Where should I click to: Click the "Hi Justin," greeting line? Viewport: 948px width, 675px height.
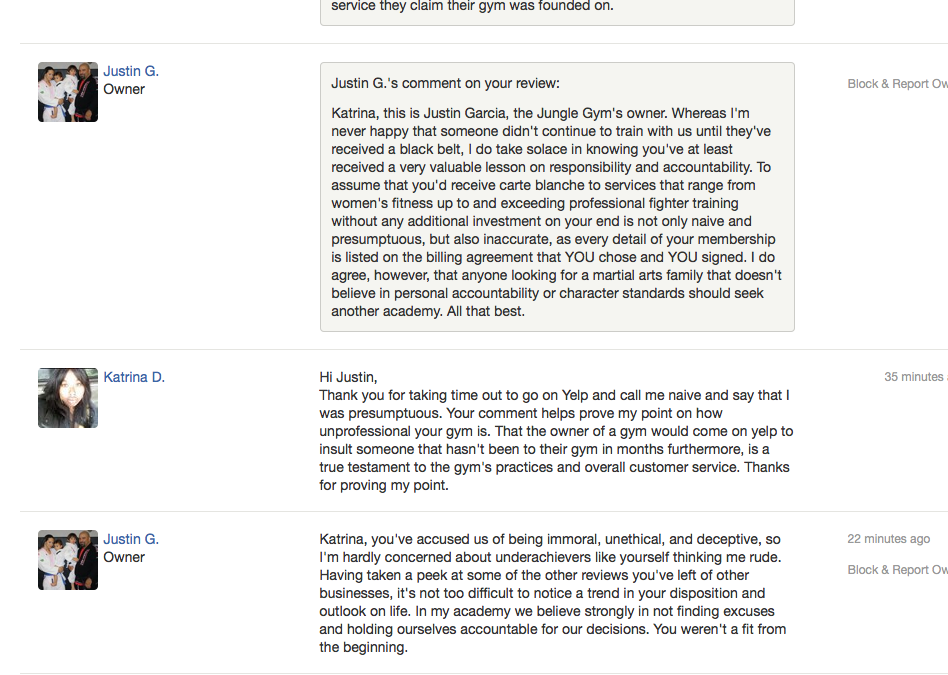pos(349,377)
